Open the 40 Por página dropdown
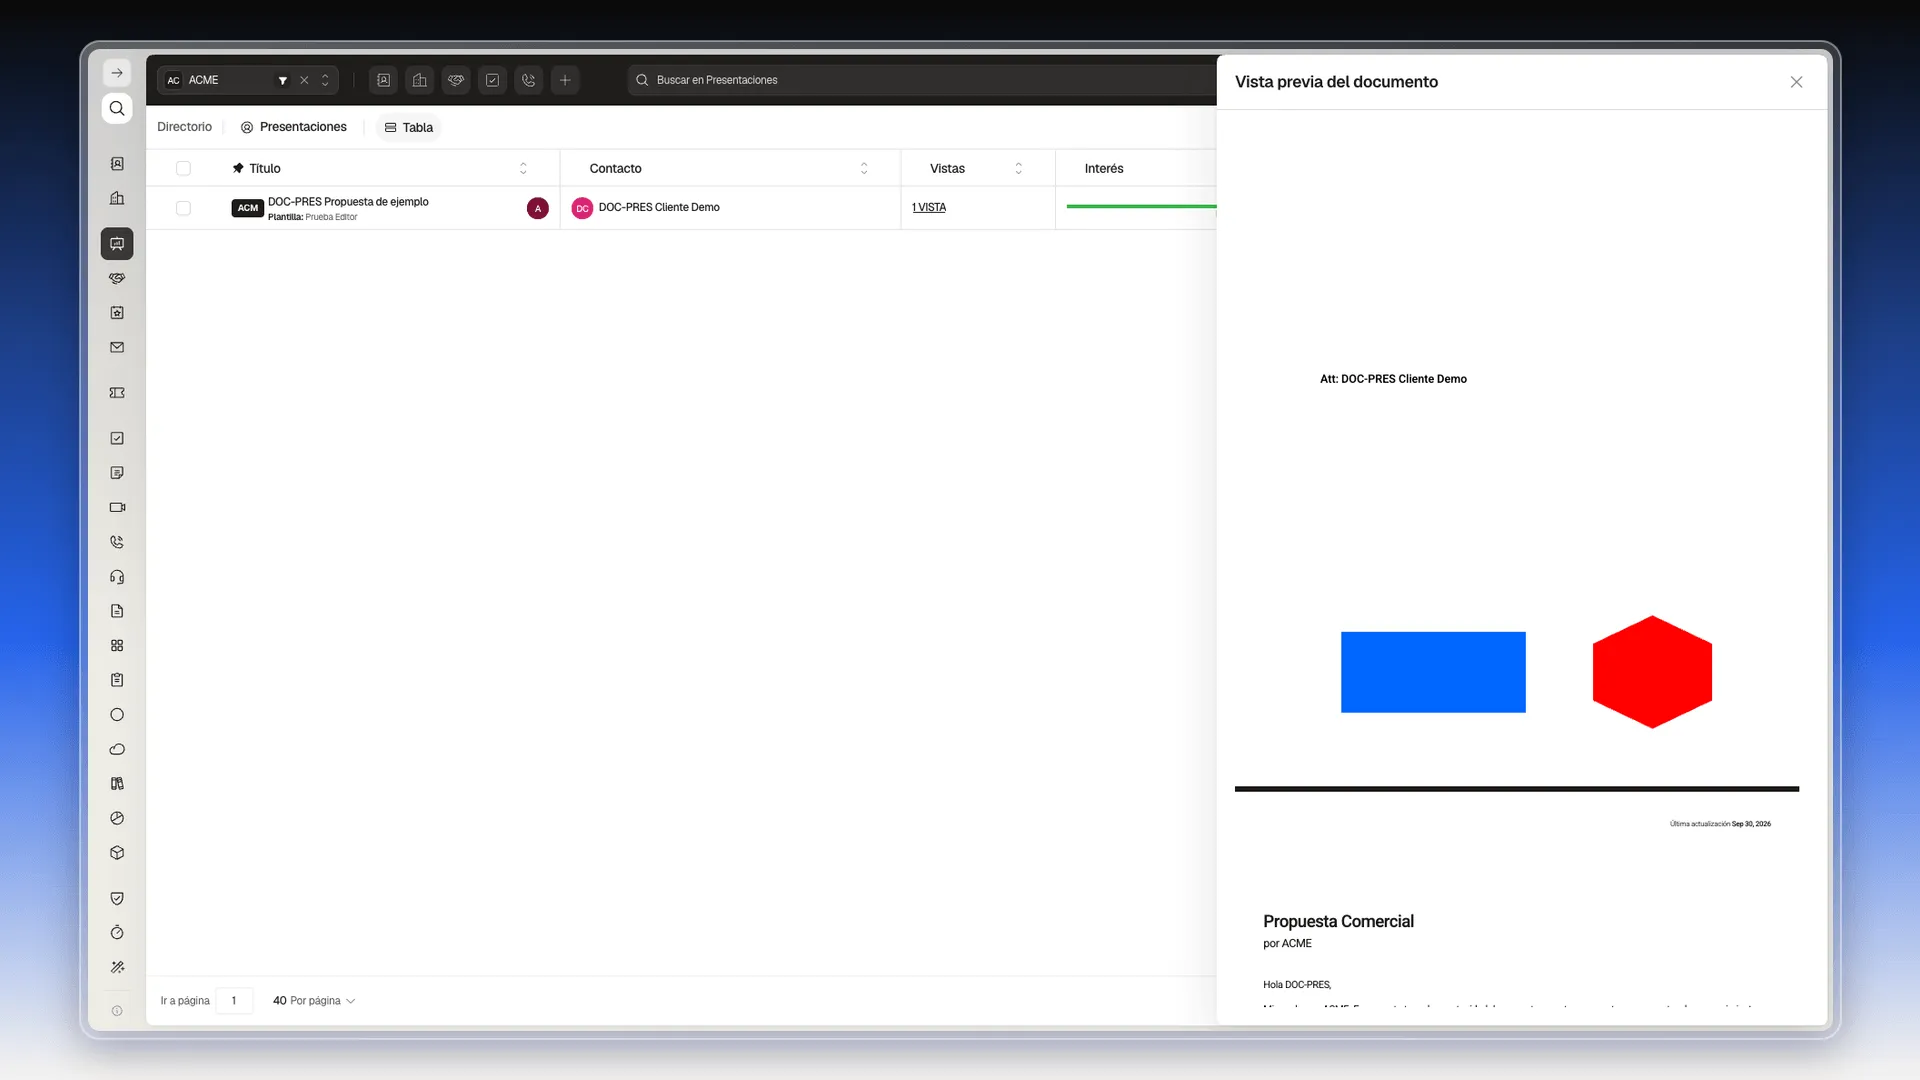This screenshot has height=1080, width=1920. pyautogui.click(x=314, y=1000)
